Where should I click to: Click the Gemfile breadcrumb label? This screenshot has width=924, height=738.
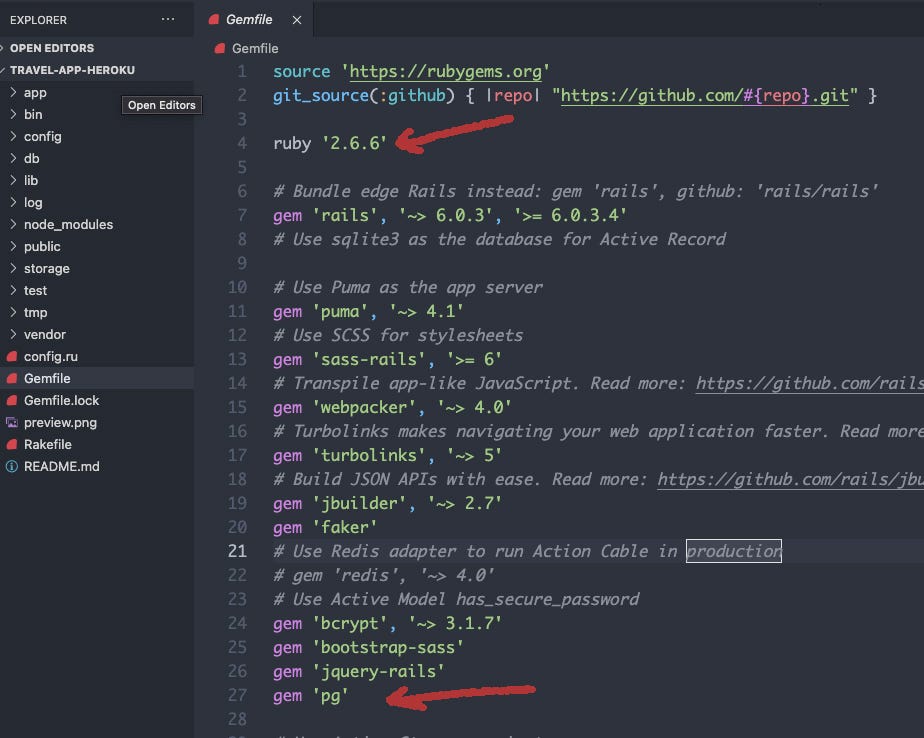click(x=255, y=48)
